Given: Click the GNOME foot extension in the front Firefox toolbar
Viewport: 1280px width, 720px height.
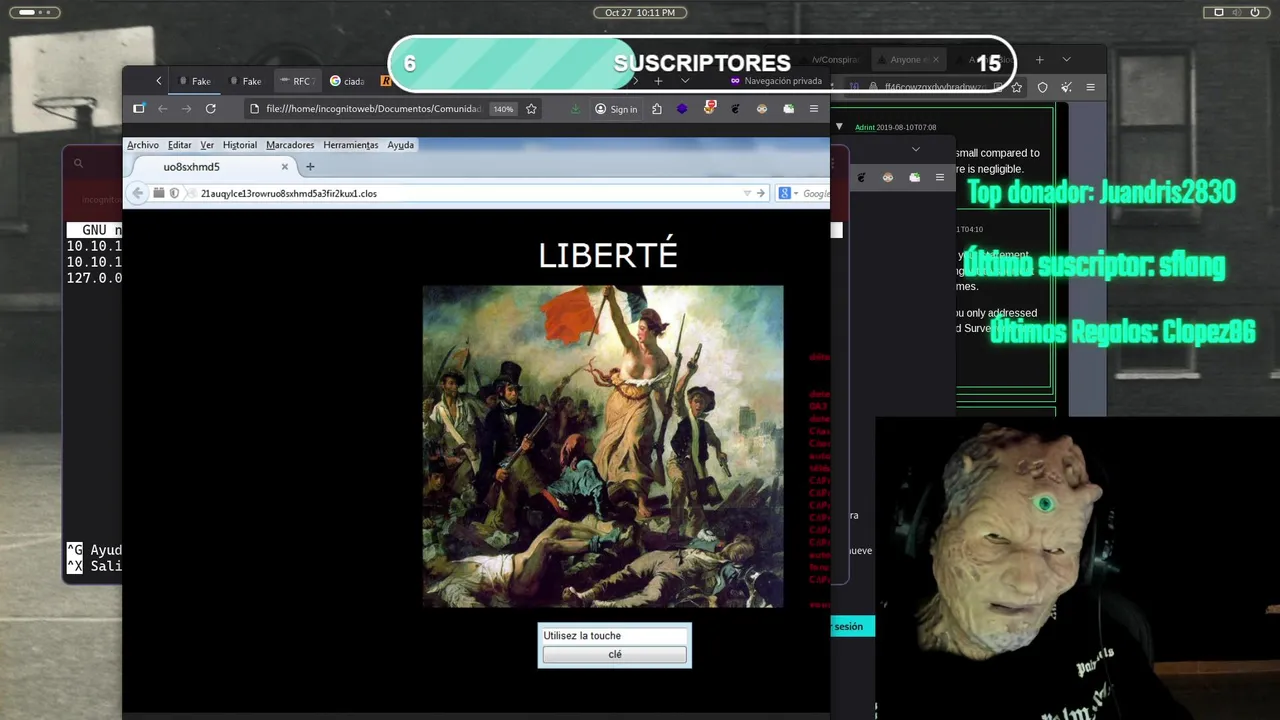Looking at the screenshot, I should (735, 109).
